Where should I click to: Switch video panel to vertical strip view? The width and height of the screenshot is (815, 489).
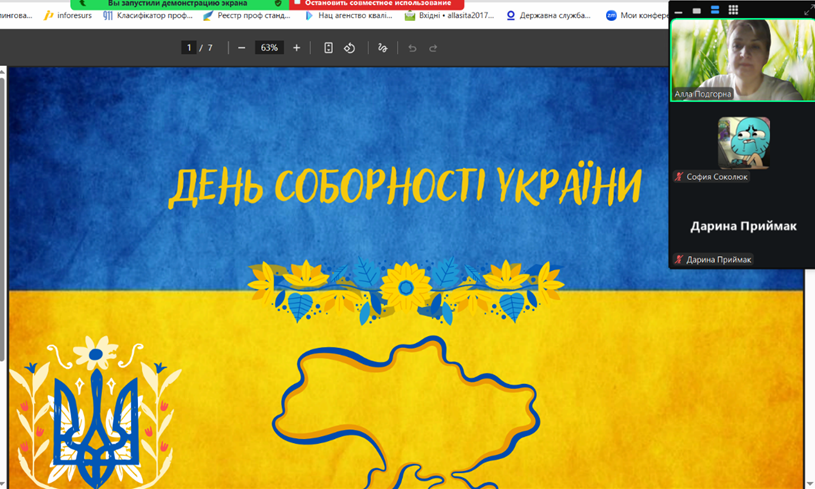715,10
